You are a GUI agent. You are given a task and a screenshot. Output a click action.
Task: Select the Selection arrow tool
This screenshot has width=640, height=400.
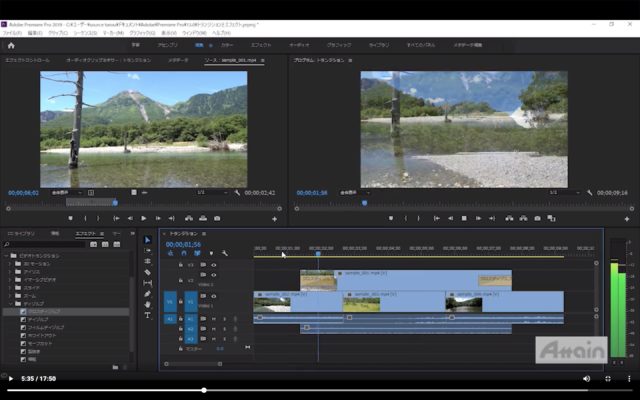(147, 240)
